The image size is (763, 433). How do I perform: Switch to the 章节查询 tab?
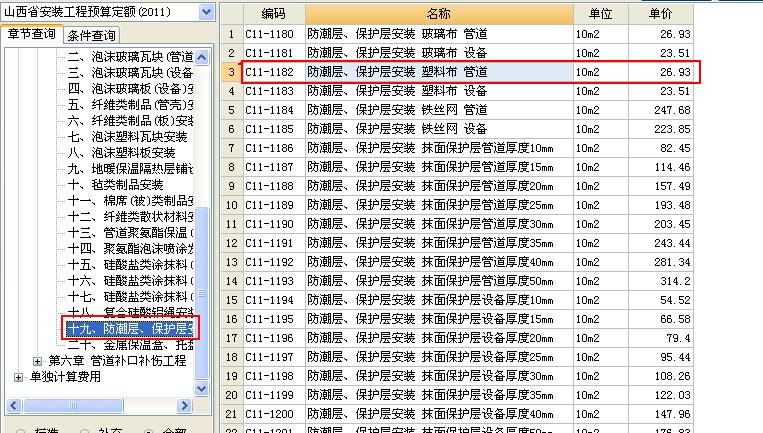coord(32,34)
